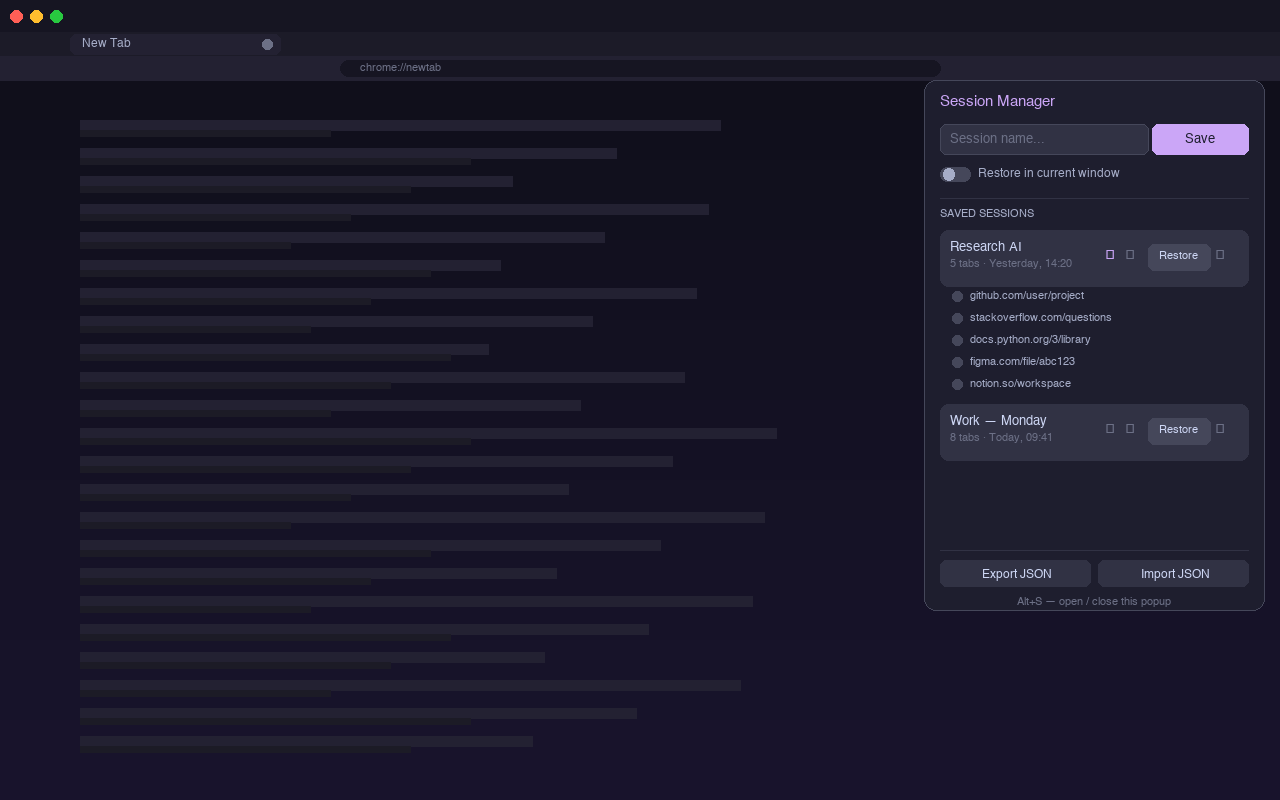Click favicon beside notion.so/workspace
This screenshot has width=1280, height=800.
[x=957, y=385]
